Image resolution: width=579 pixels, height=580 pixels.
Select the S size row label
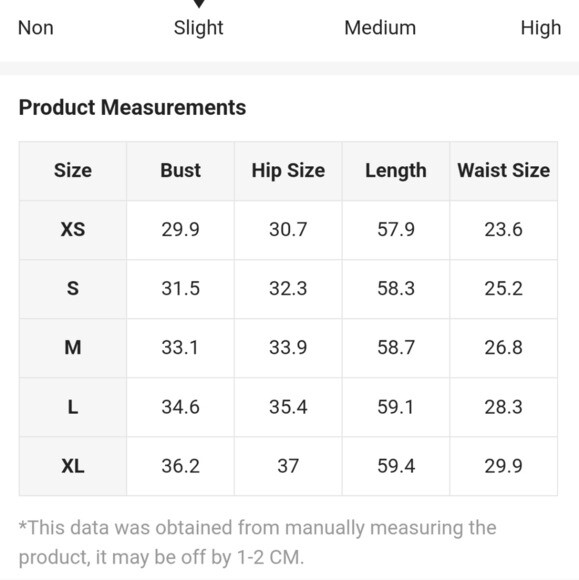click(73, 289)
